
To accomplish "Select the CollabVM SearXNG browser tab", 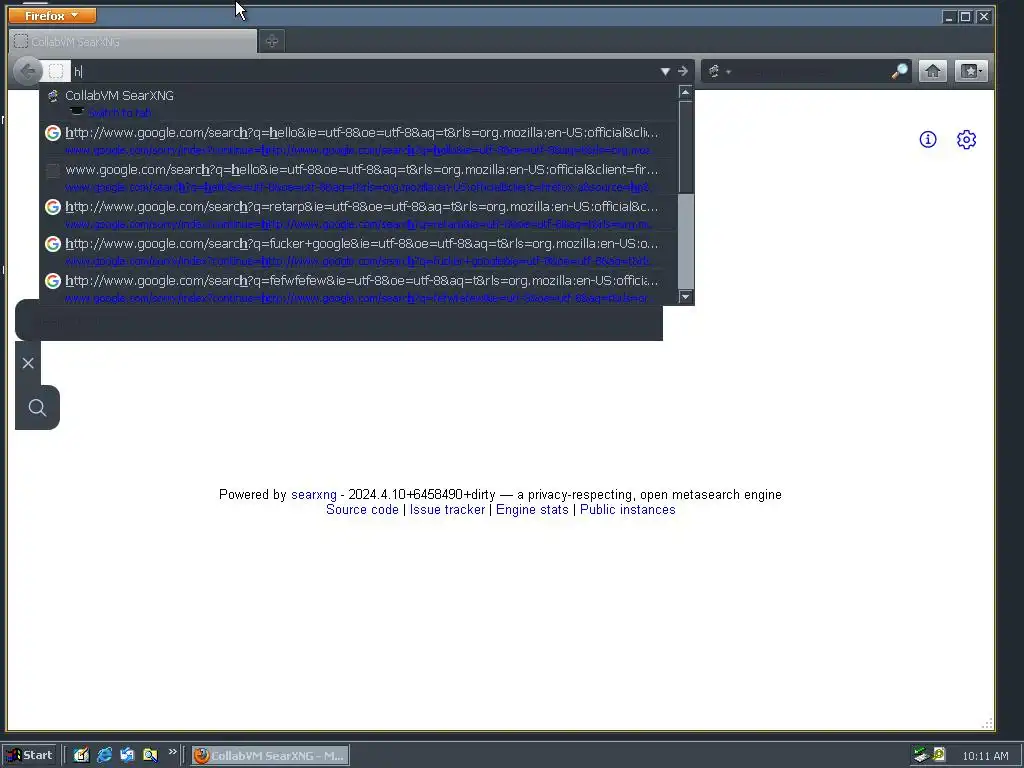I will [x=133, y=42].
